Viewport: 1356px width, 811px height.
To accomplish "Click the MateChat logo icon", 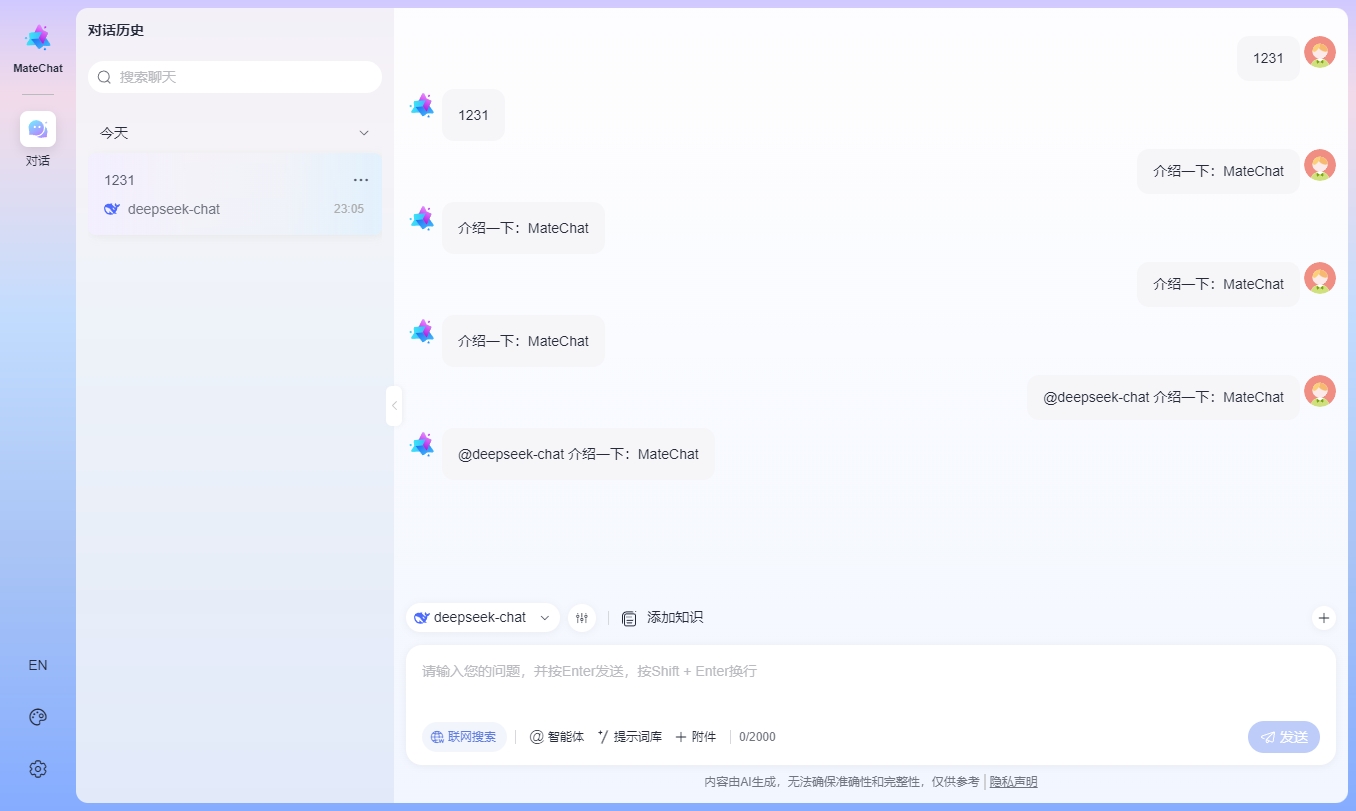I will [x=38, y=38].
